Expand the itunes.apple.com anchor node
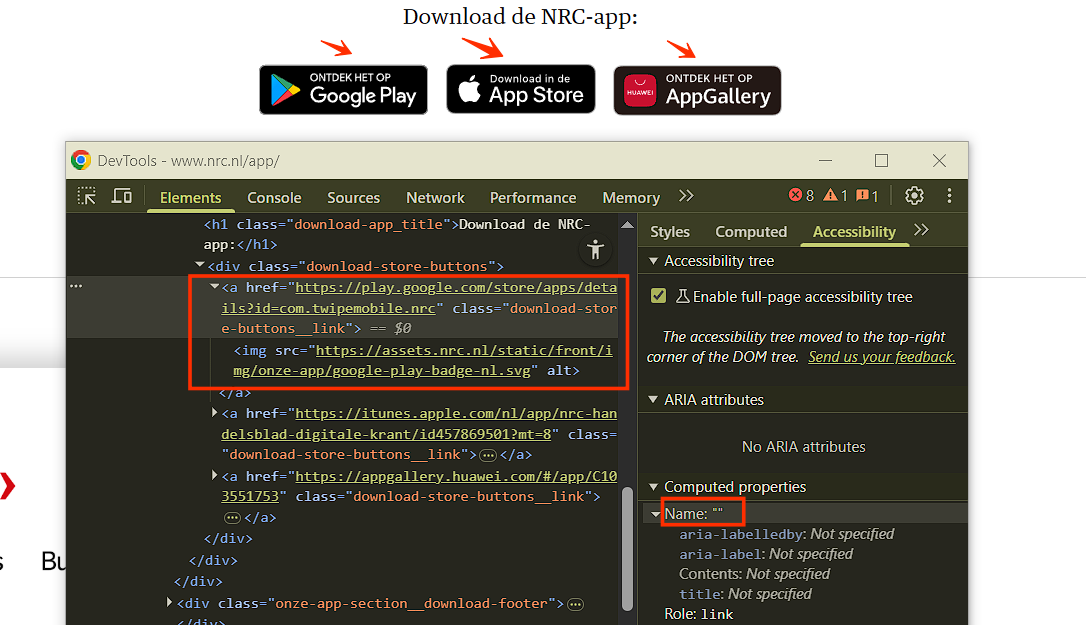 pos(215,413)
